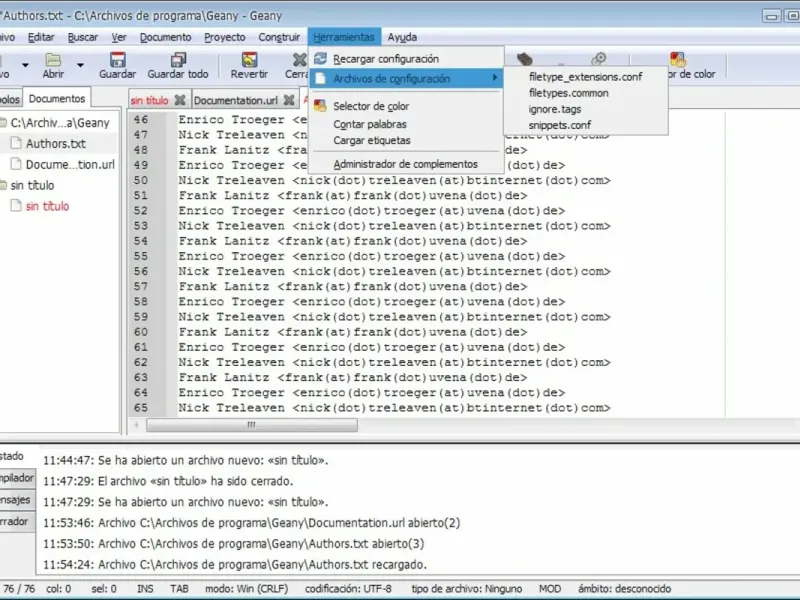The width and height of the screenshot is (800, 600).
Task: Click the color chooser icon in toolbar
Action: click(678, 59)
